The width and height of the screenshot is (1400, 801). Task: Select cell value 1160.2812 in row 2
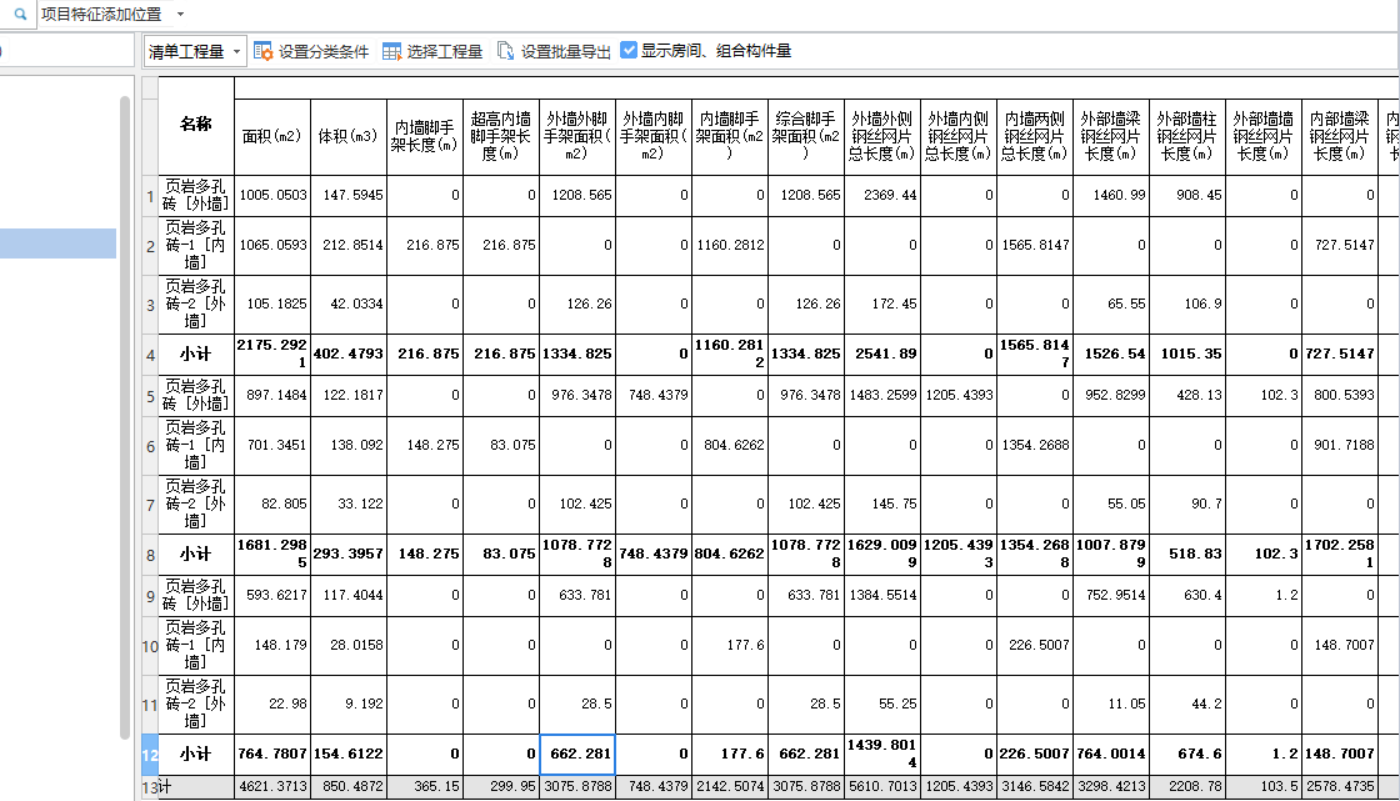730,246
